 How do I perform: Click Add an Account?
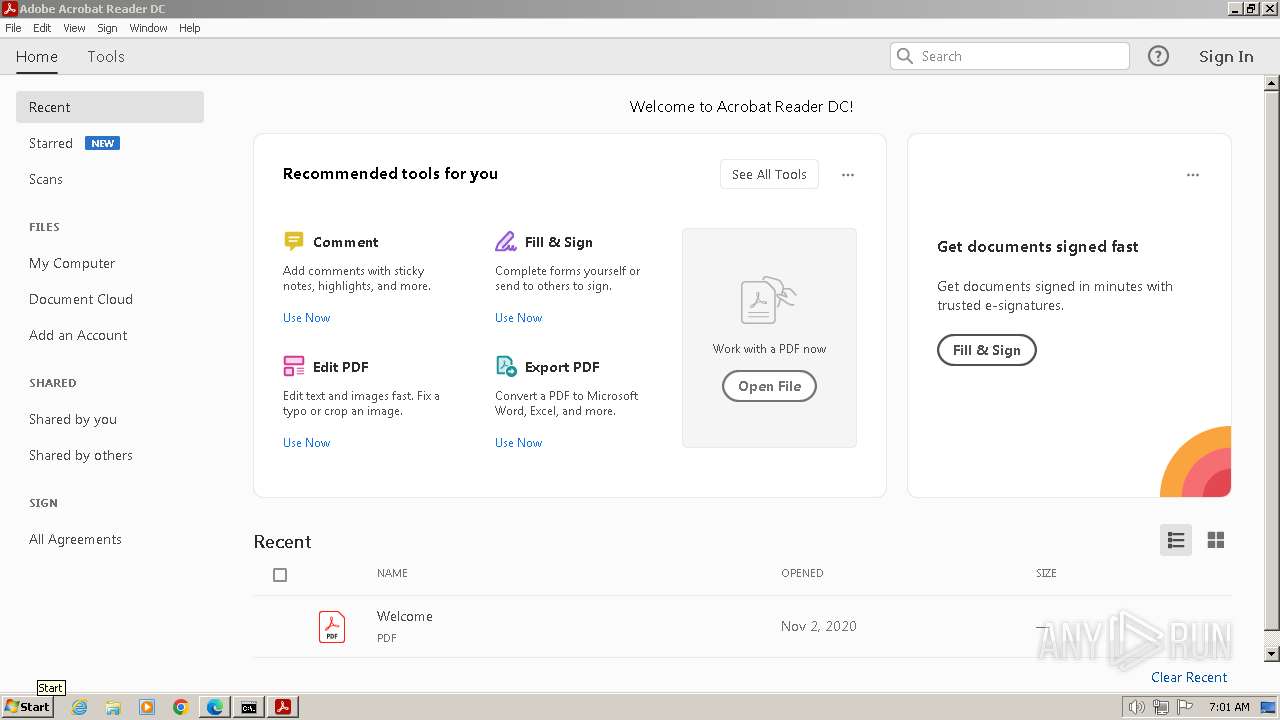point(78,335)
